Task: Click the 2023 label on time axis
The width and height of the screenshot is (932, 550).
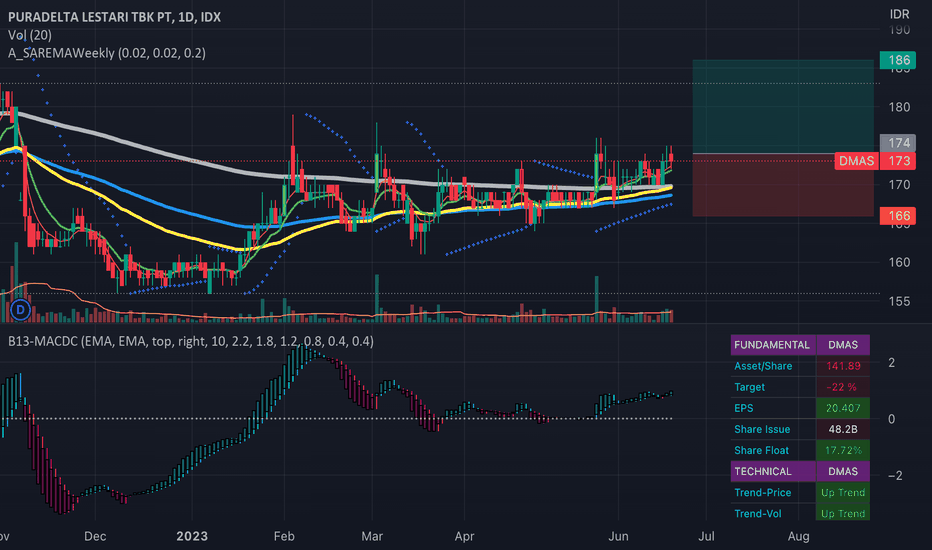Action: 192,536
